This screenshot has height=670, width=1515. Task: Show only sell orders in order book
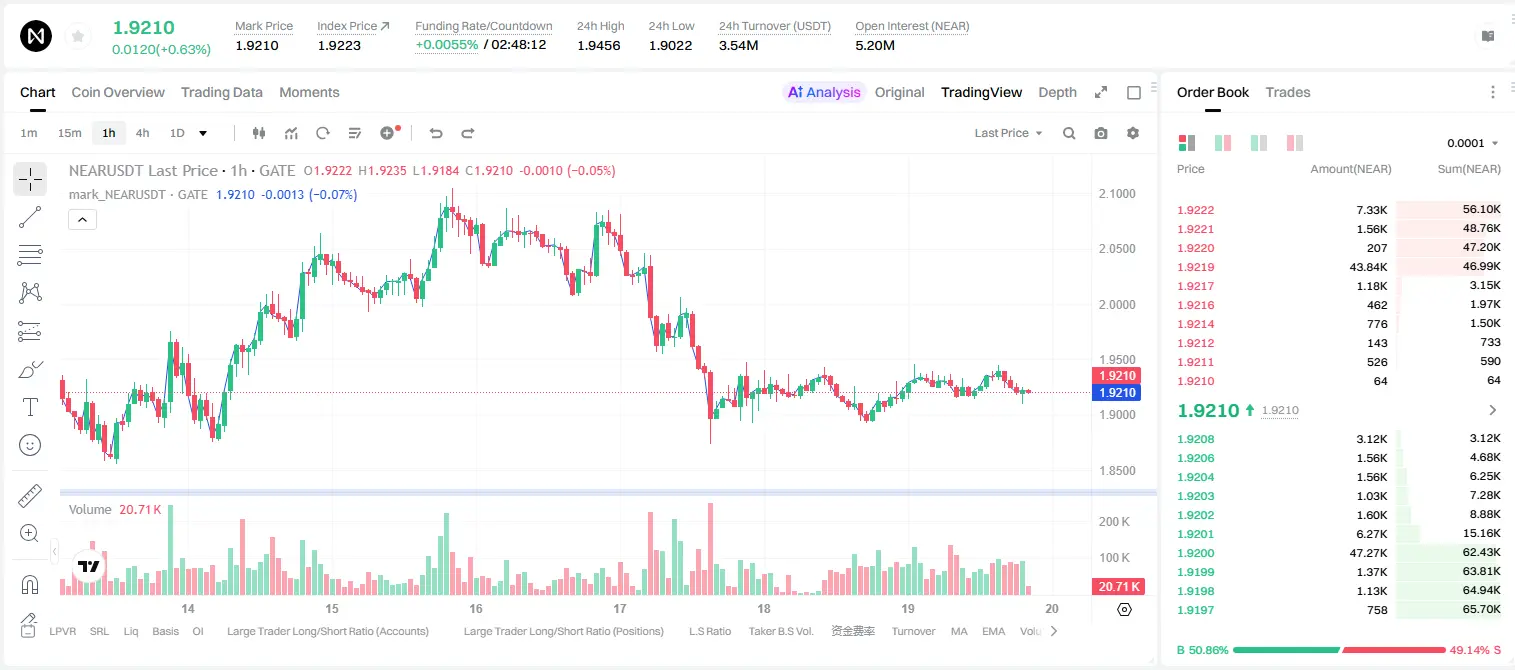coord(1296,143)
